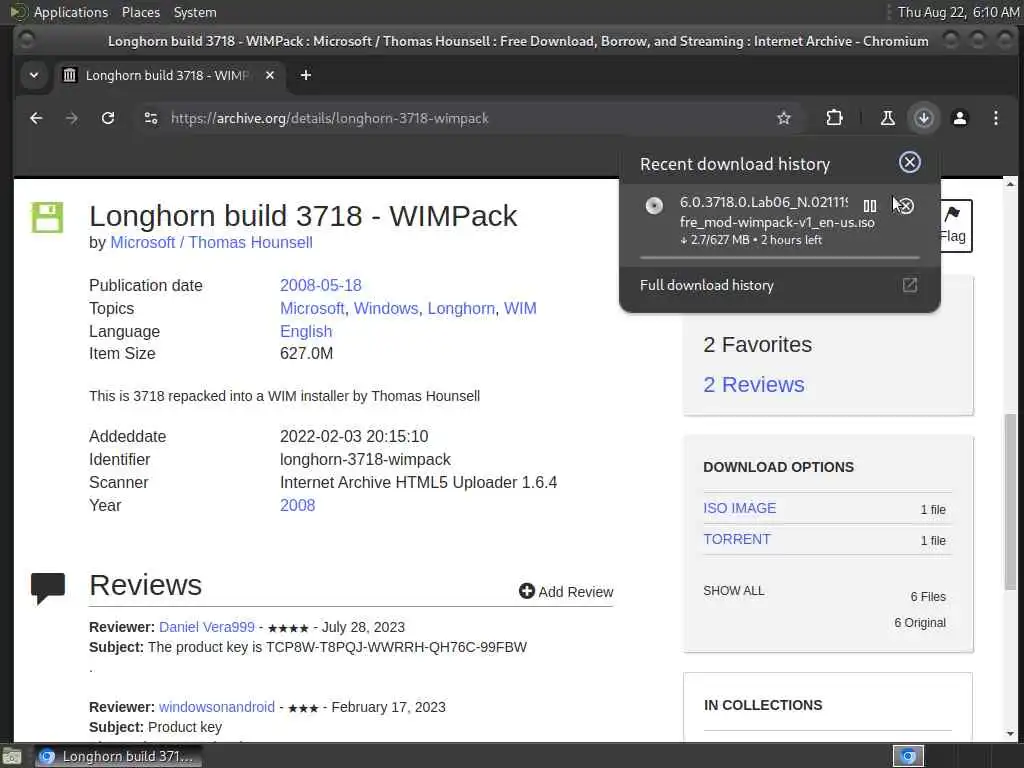Open reviewer Daniel Vera999 profile
Viewport: 1024px width, 768px height.
(206, 627)
